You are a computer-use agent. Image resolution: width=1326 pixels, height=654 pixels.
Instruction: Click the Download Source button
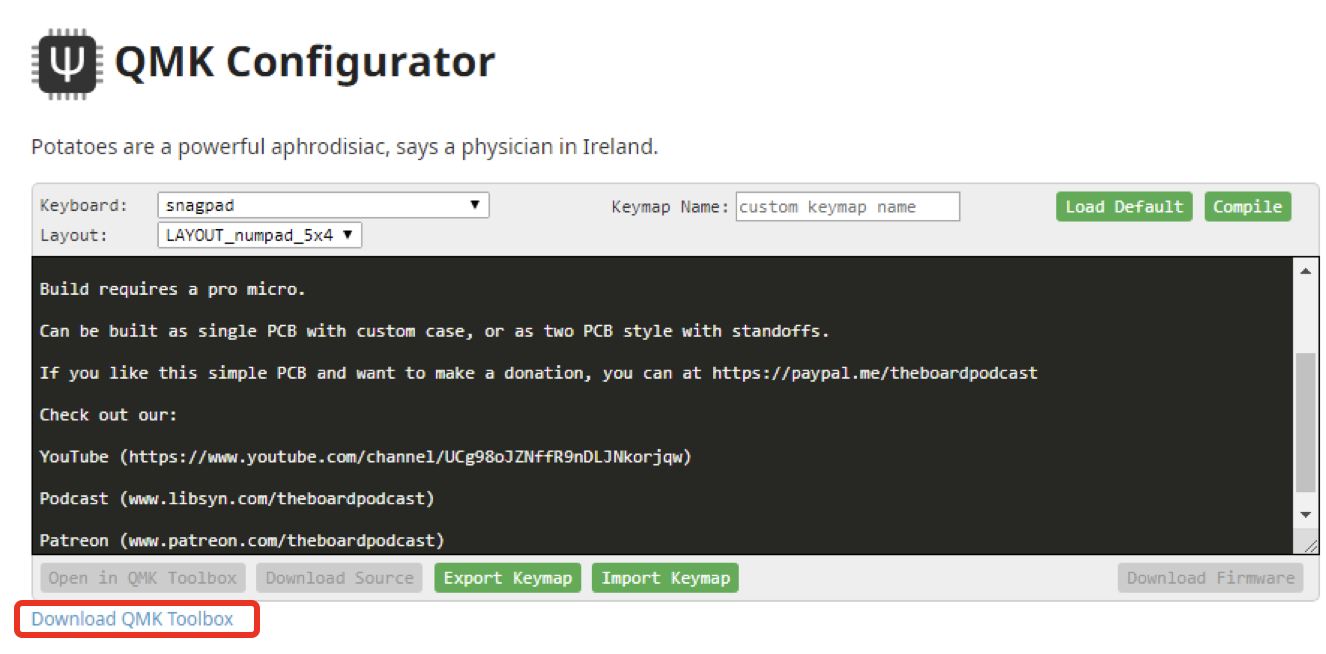click(339, 578)
